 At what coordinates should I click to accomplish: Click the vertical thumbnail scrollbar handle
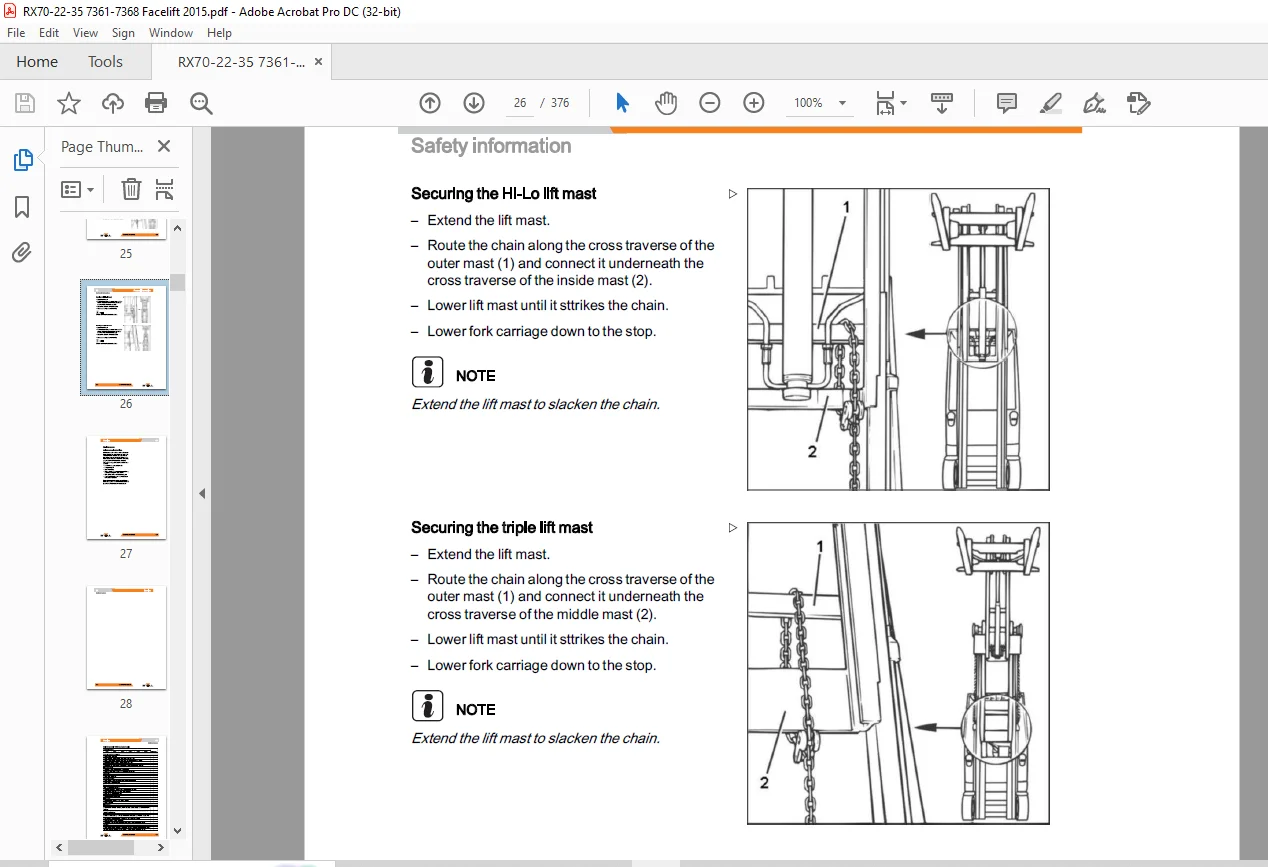(178, 282)
